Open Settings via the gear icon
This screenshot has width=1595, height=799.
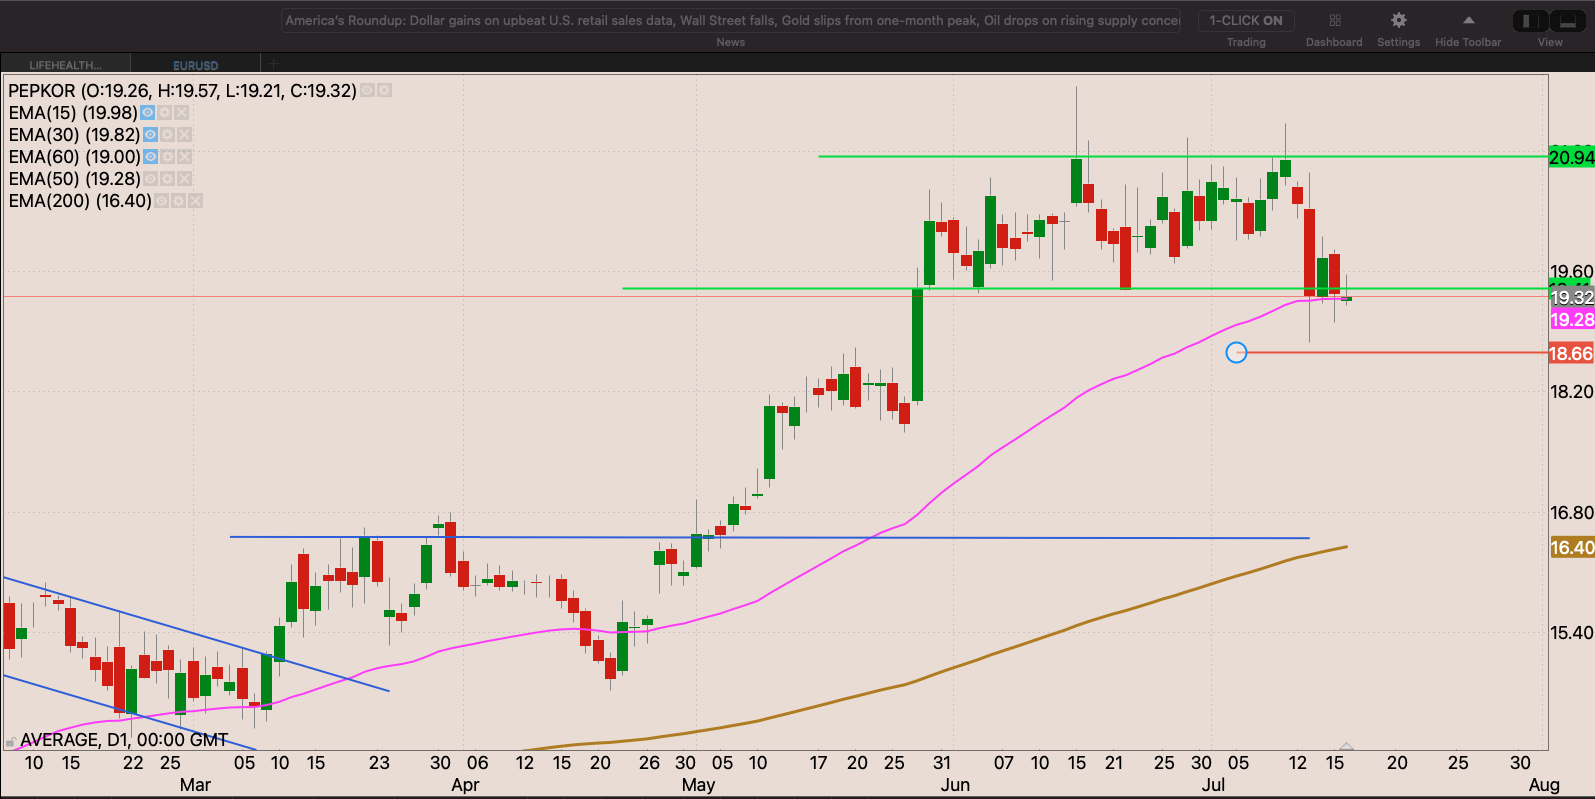[1398, 21]
